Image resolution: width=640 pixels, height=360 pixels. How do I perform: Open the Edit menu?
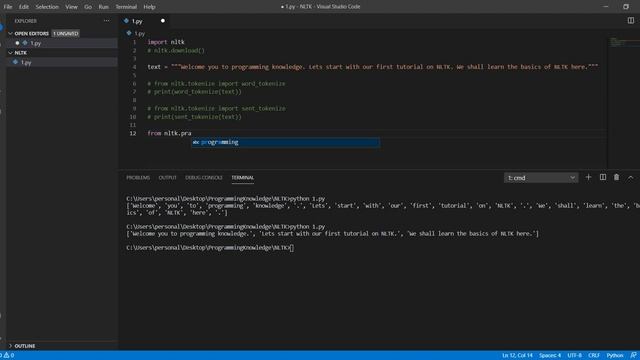point(24,7)
